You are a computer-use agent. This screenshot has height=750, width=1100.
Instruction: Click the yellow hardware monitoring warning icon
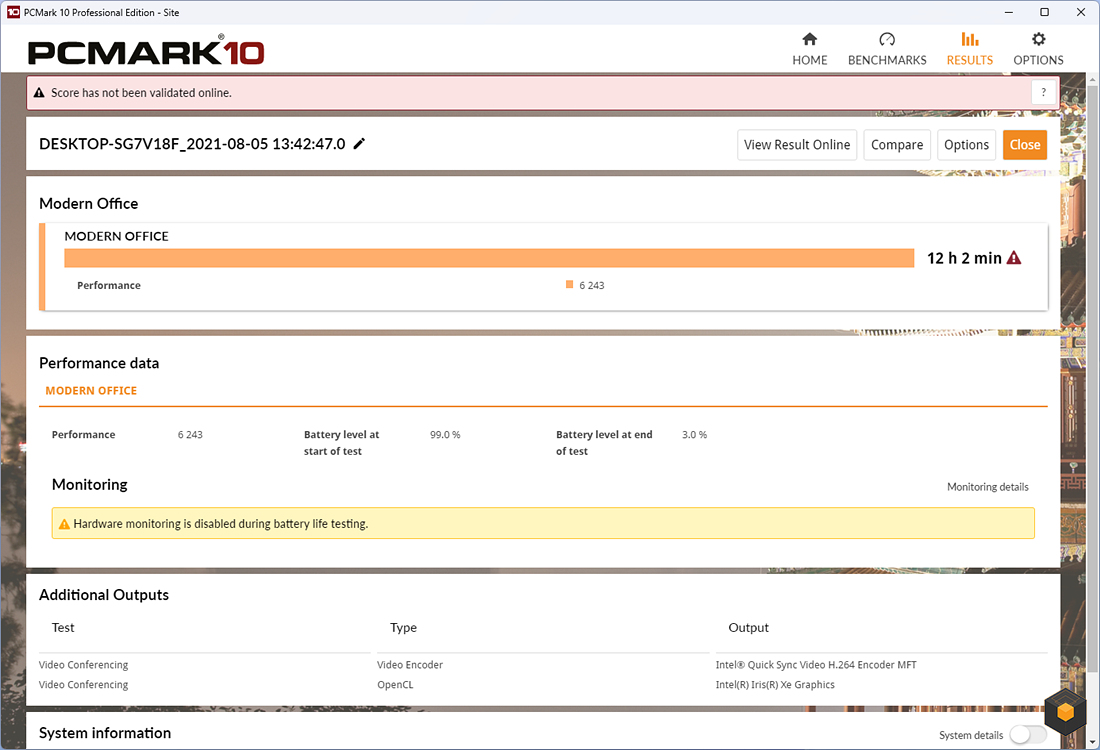(64, 524)
